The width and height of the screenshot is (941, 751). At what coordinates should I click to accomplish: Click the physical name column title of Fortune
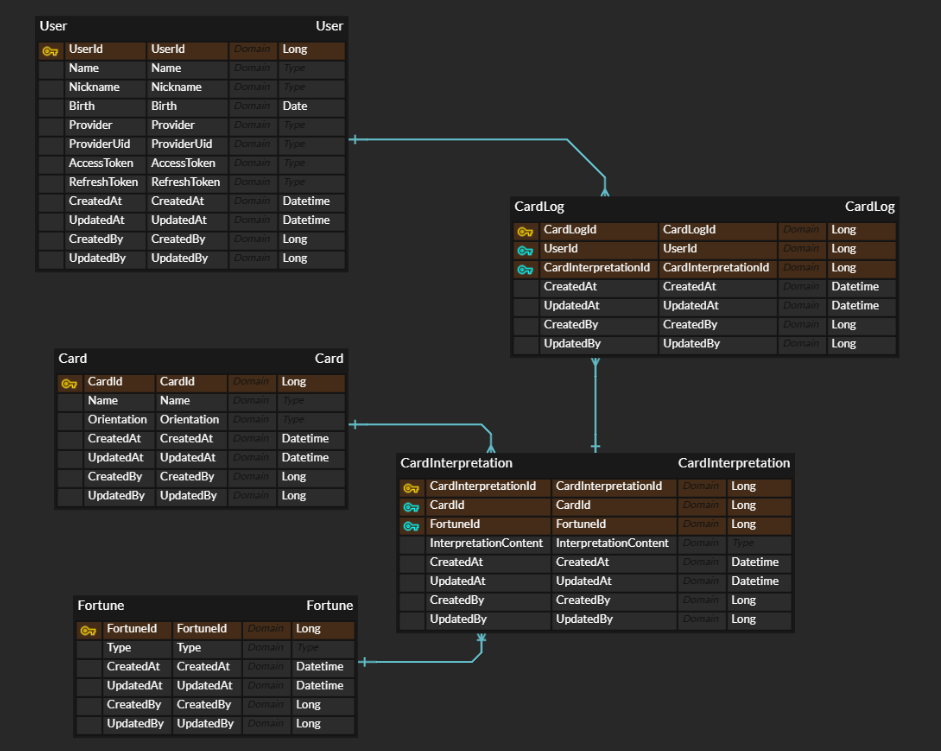click(329, 605)
